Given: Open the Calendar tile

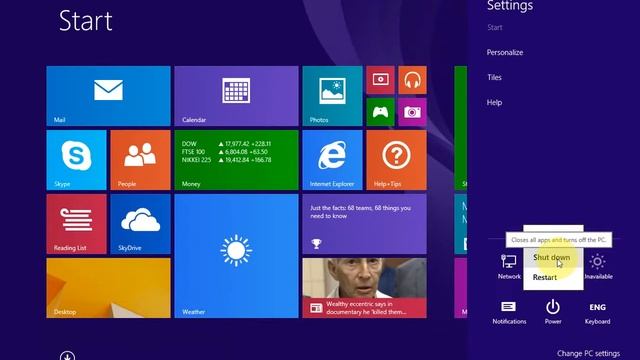Looking at the screenshot, I should (236, 96).
